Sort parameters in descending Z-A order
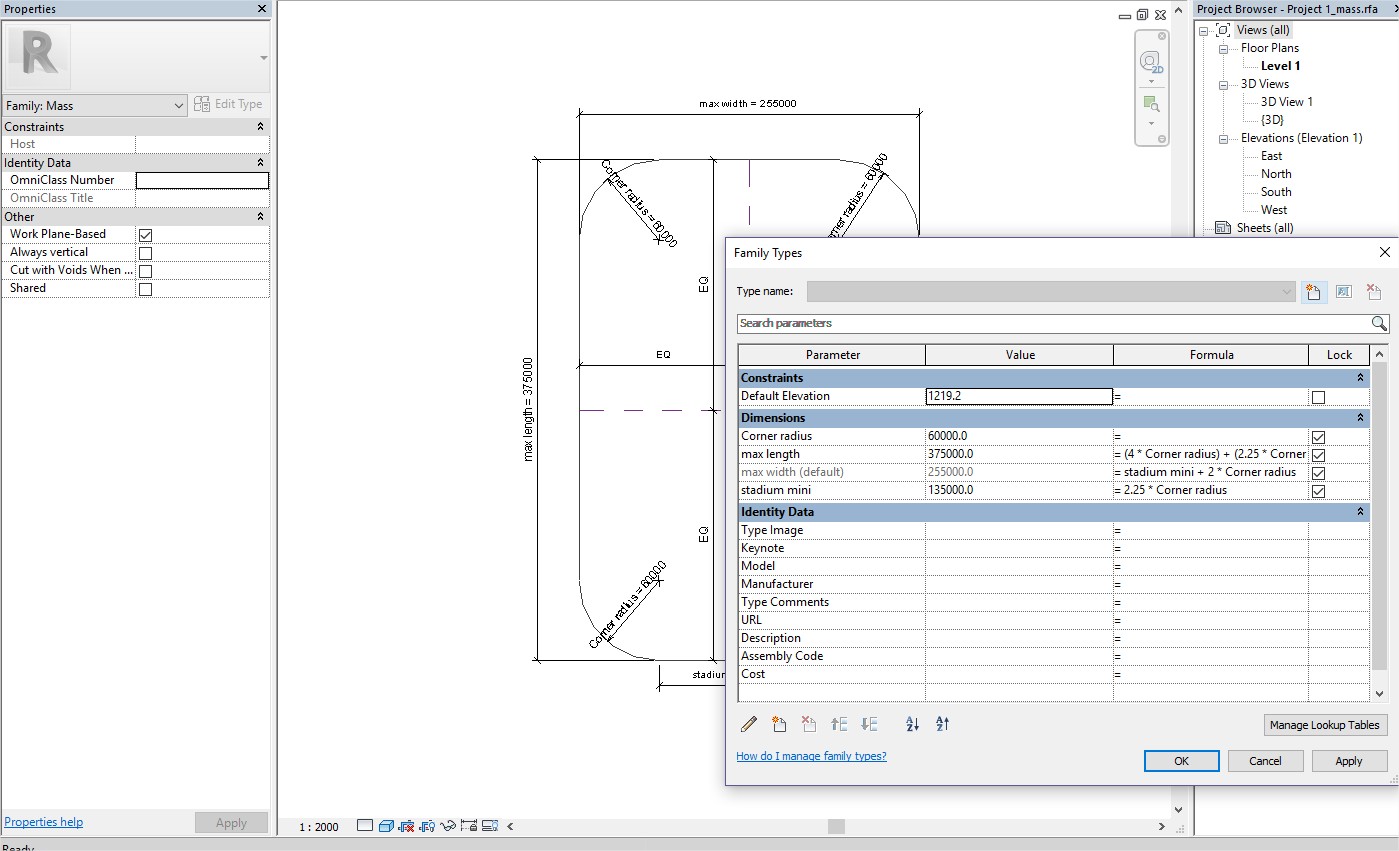This screenshot has height=851, width=1399. (x=942, y=724)
